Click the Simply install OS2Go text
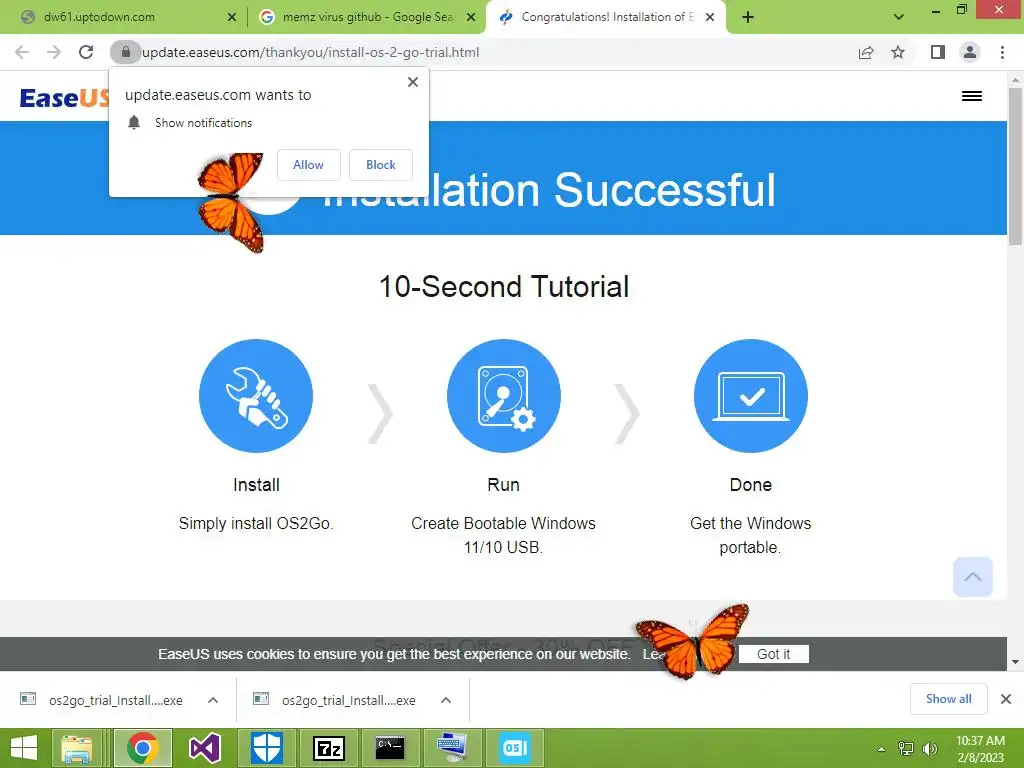 [x=256, y=523]
